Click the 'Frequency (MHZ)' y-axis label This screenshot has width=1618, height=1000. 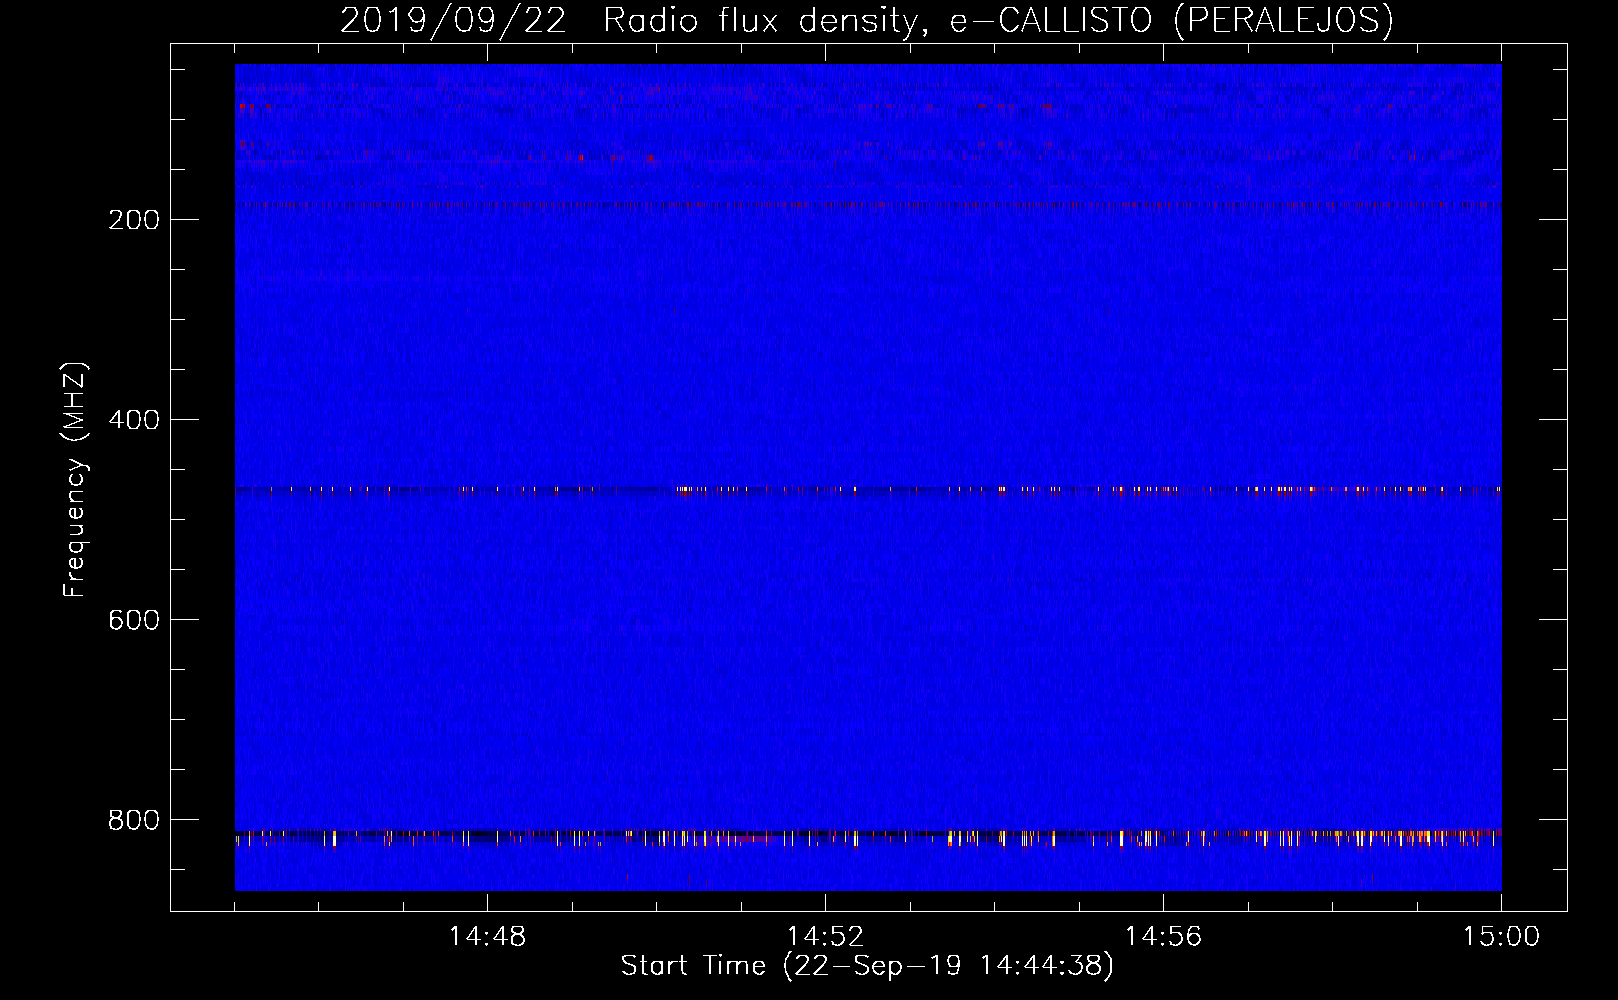tap(75, 480)
